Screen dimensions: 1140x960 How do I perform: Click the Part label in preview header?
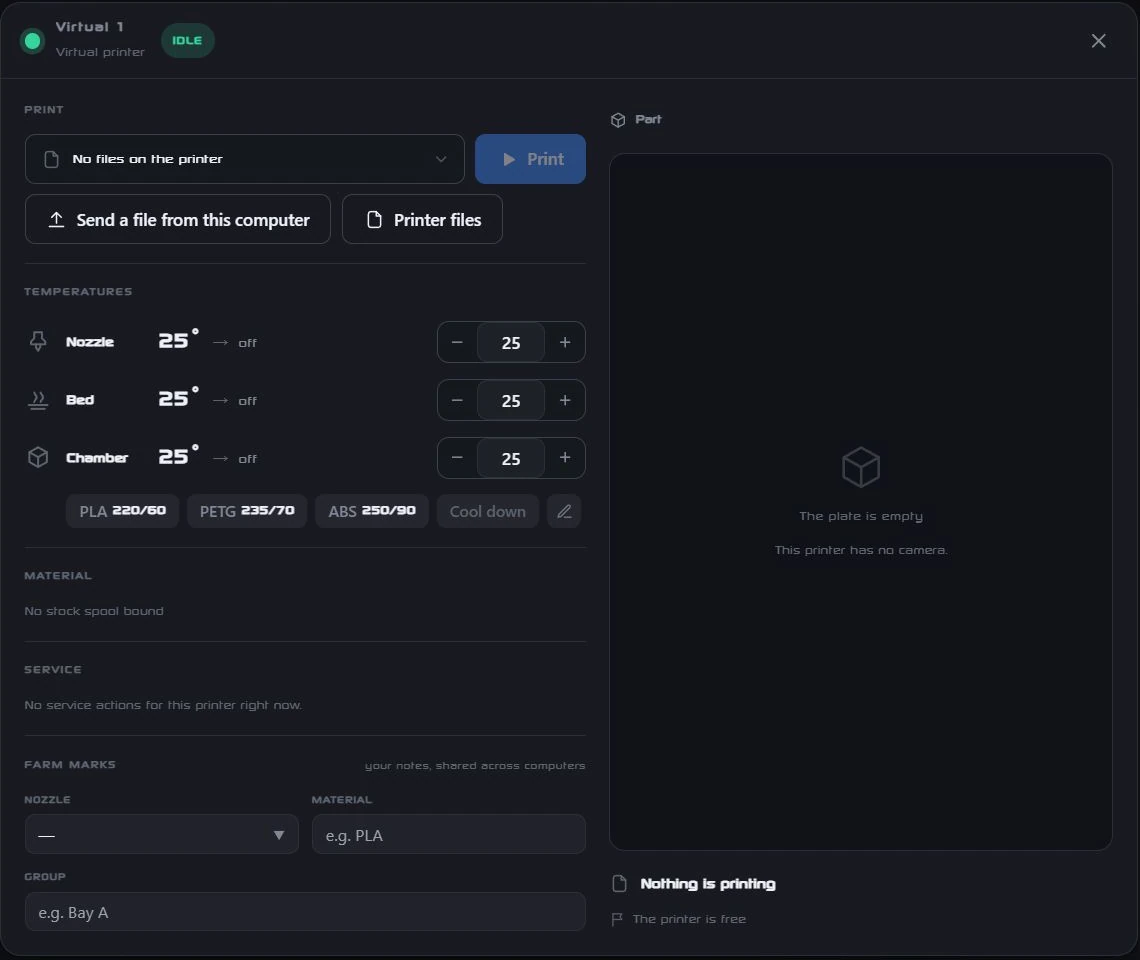[648, 119]
